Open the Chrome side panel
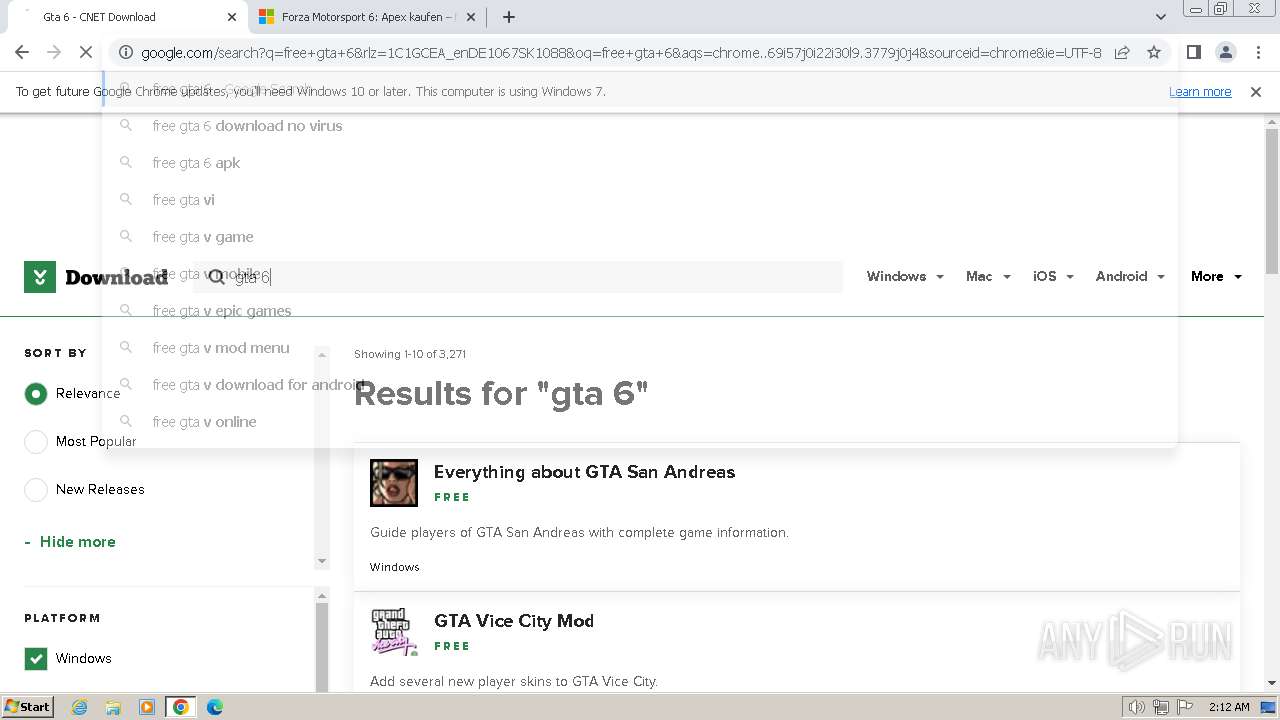 [1193, 52]
